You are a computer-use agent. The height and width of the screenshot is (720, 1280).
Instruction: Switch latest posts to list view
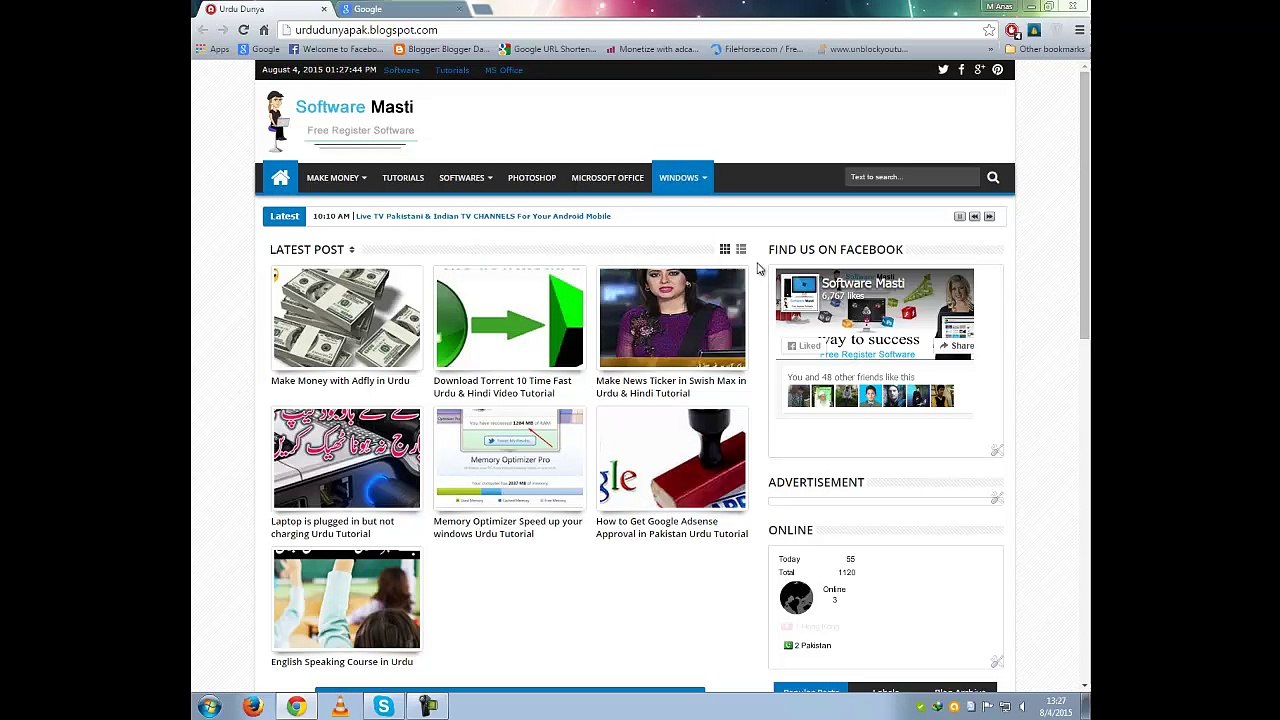tap(741, 249)
